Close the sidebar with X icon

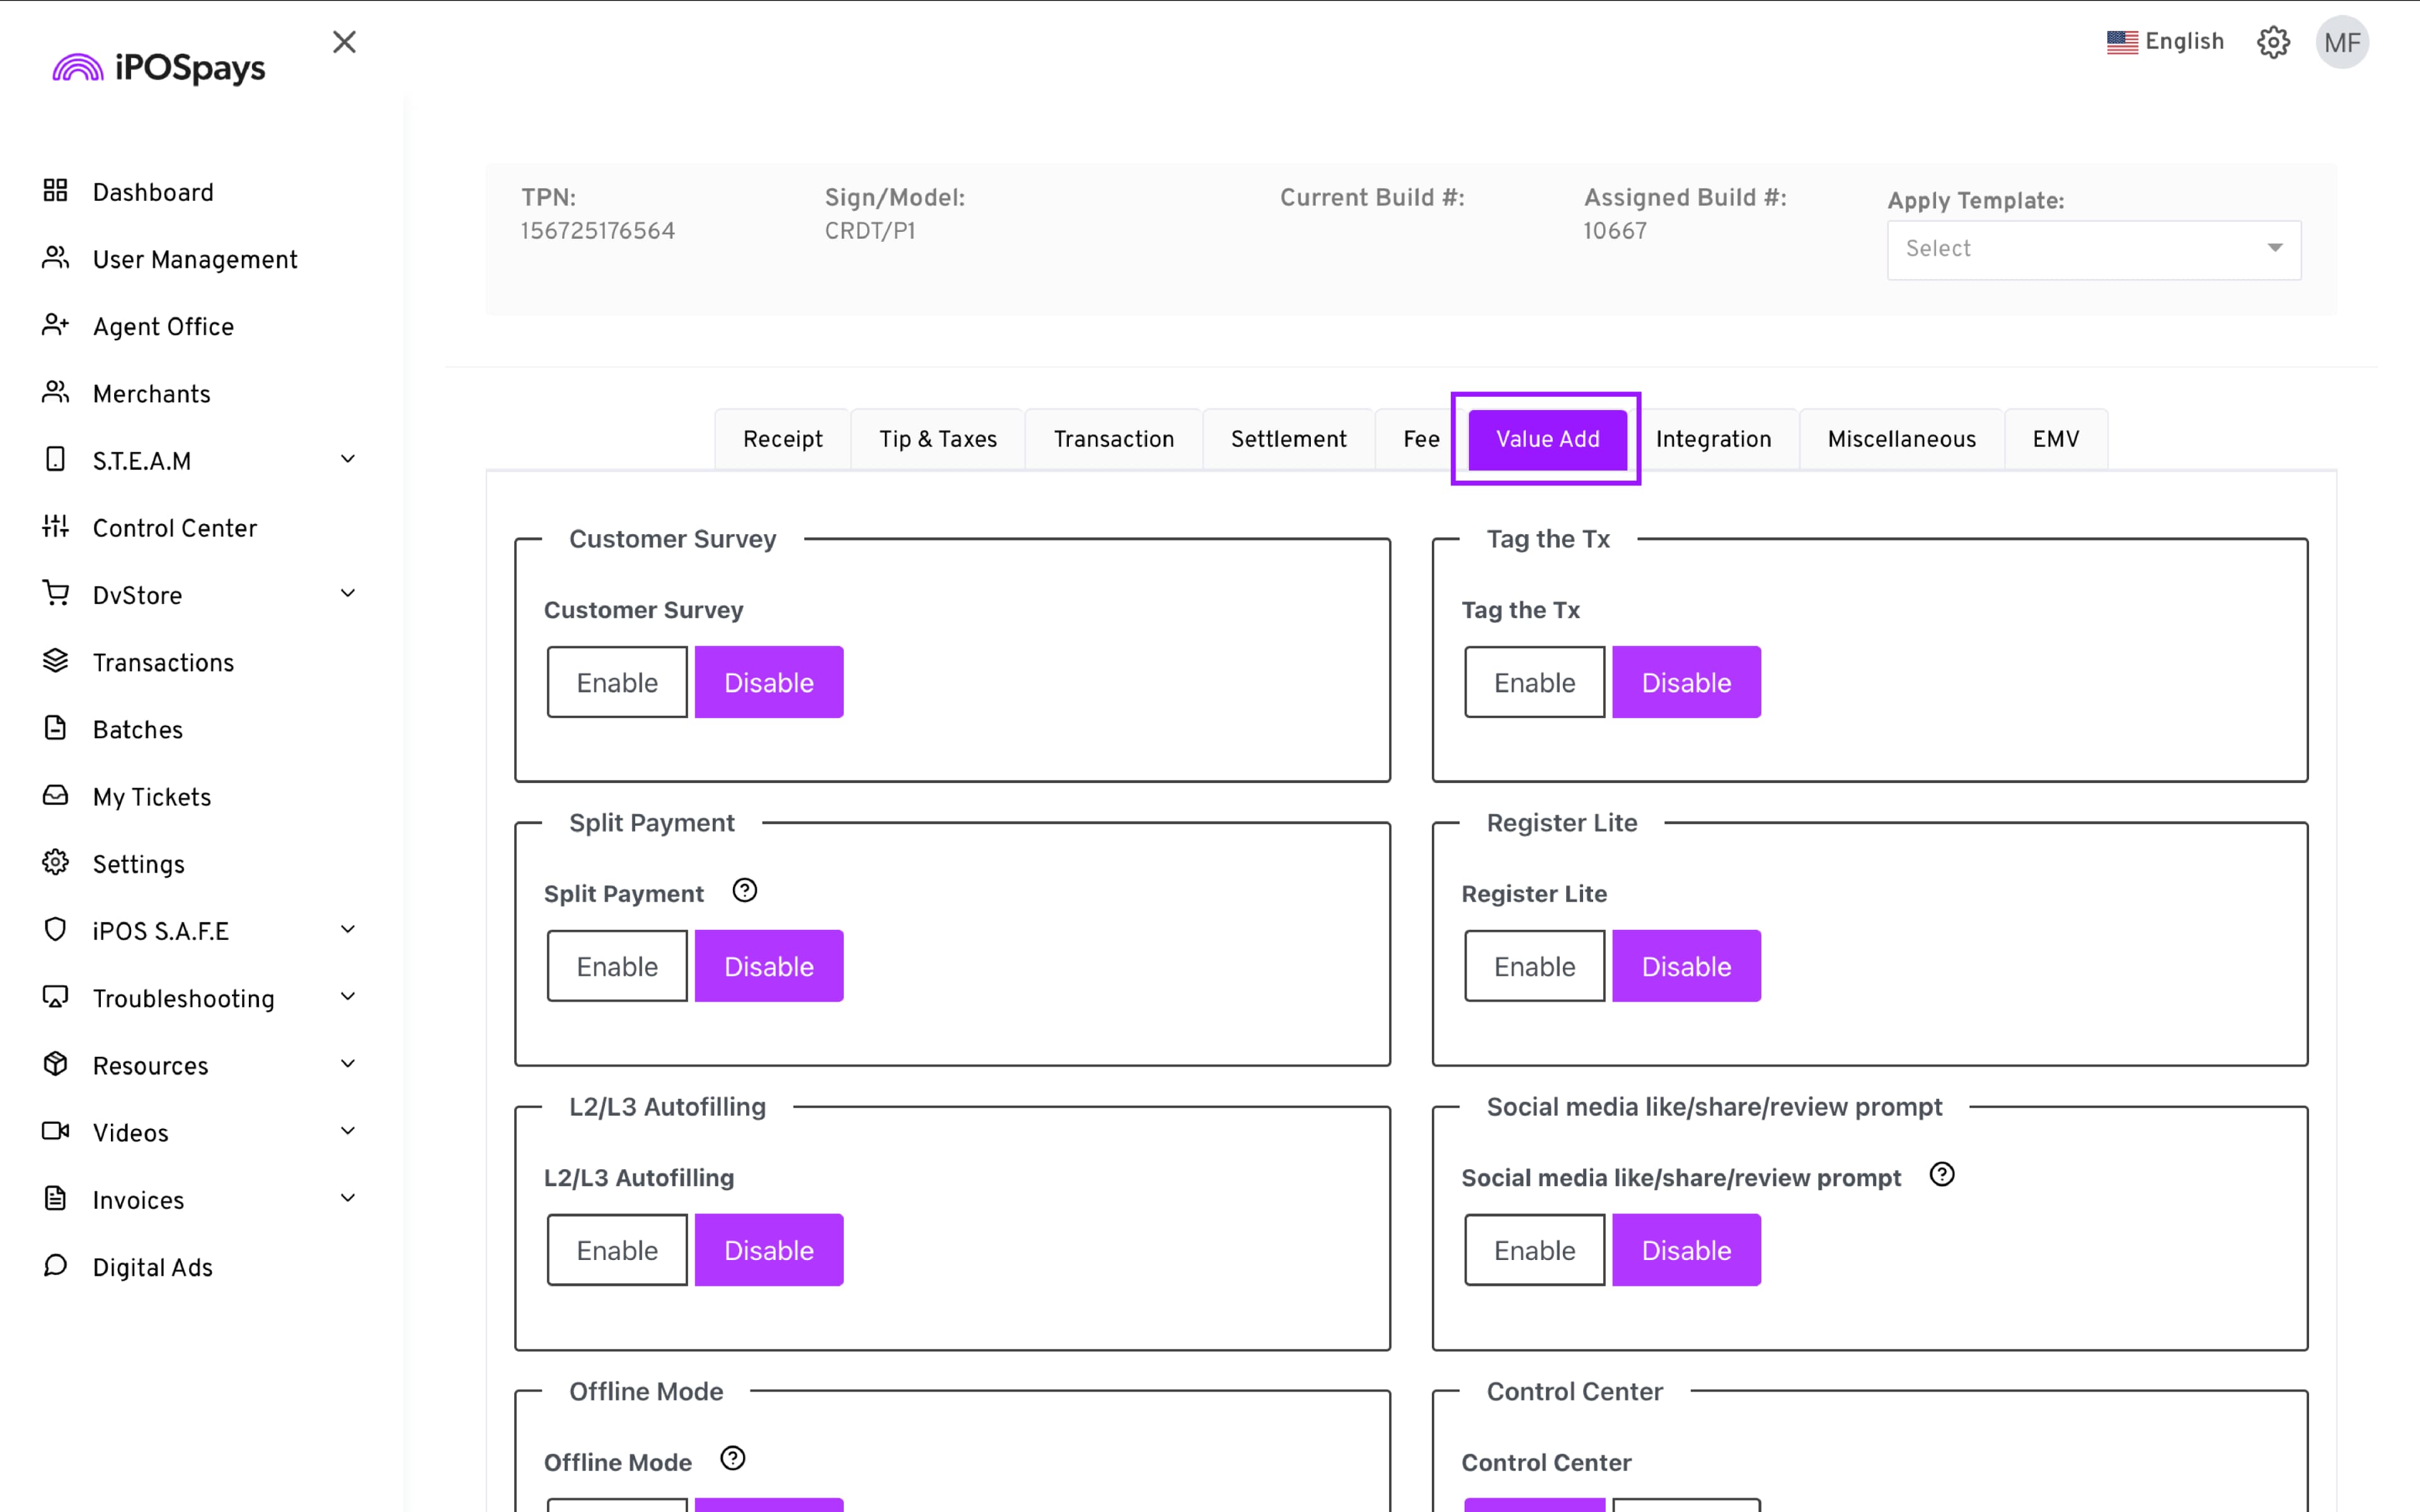(344, 42)
